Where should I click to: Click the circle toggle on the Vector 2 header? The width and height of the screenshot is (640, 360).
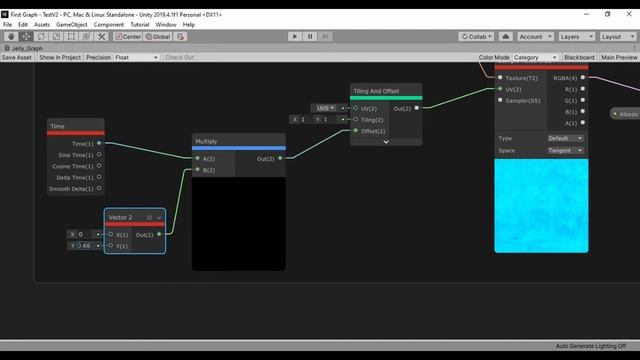tap(149, 218)
